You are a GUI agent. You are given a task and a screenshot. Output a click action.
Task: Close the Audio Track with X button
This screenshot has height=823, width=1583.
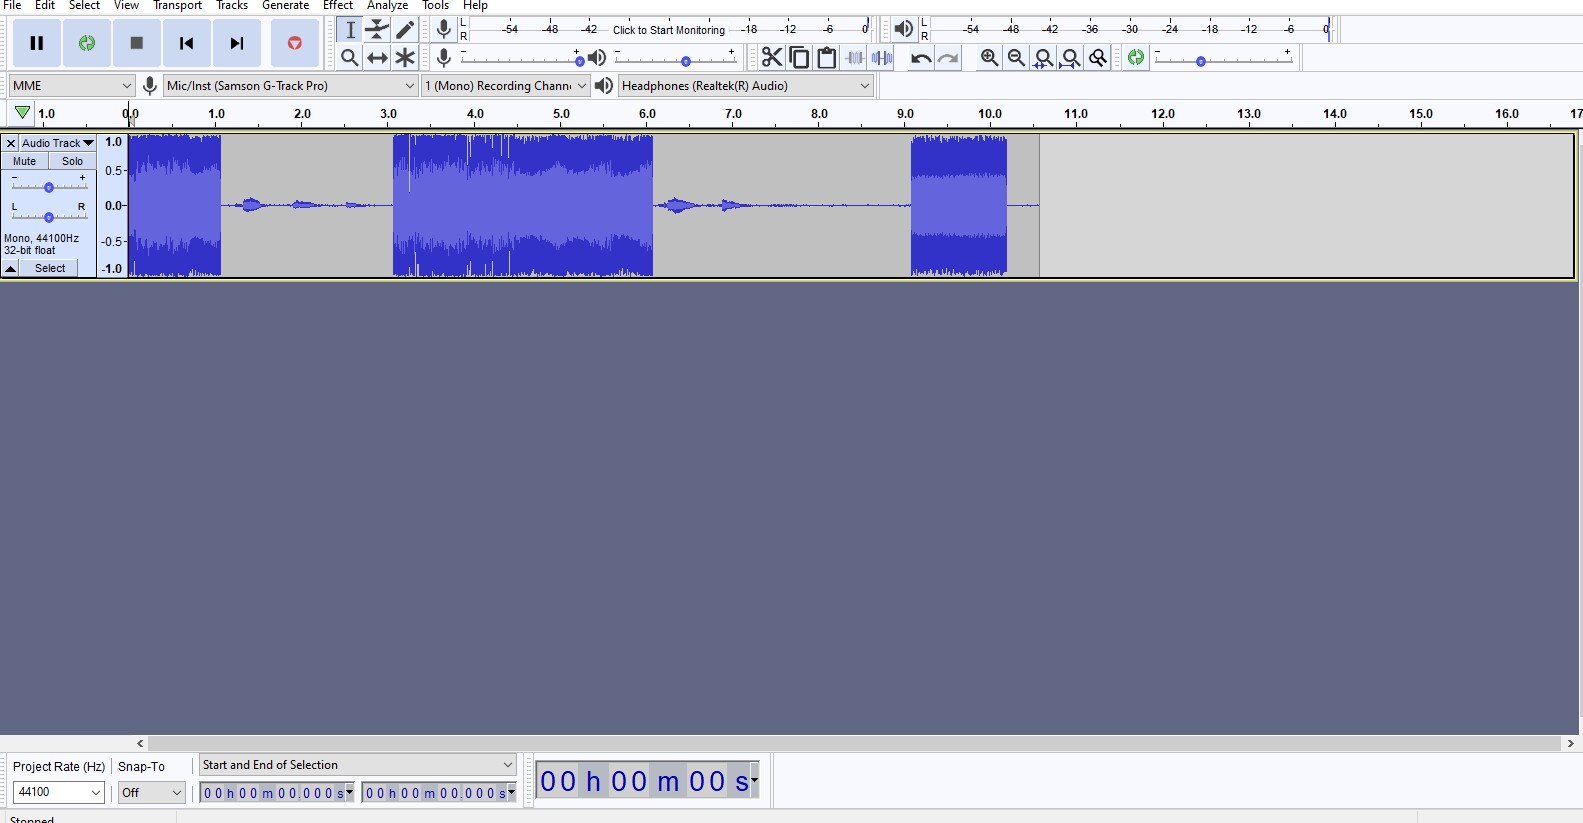pos(11,143)
